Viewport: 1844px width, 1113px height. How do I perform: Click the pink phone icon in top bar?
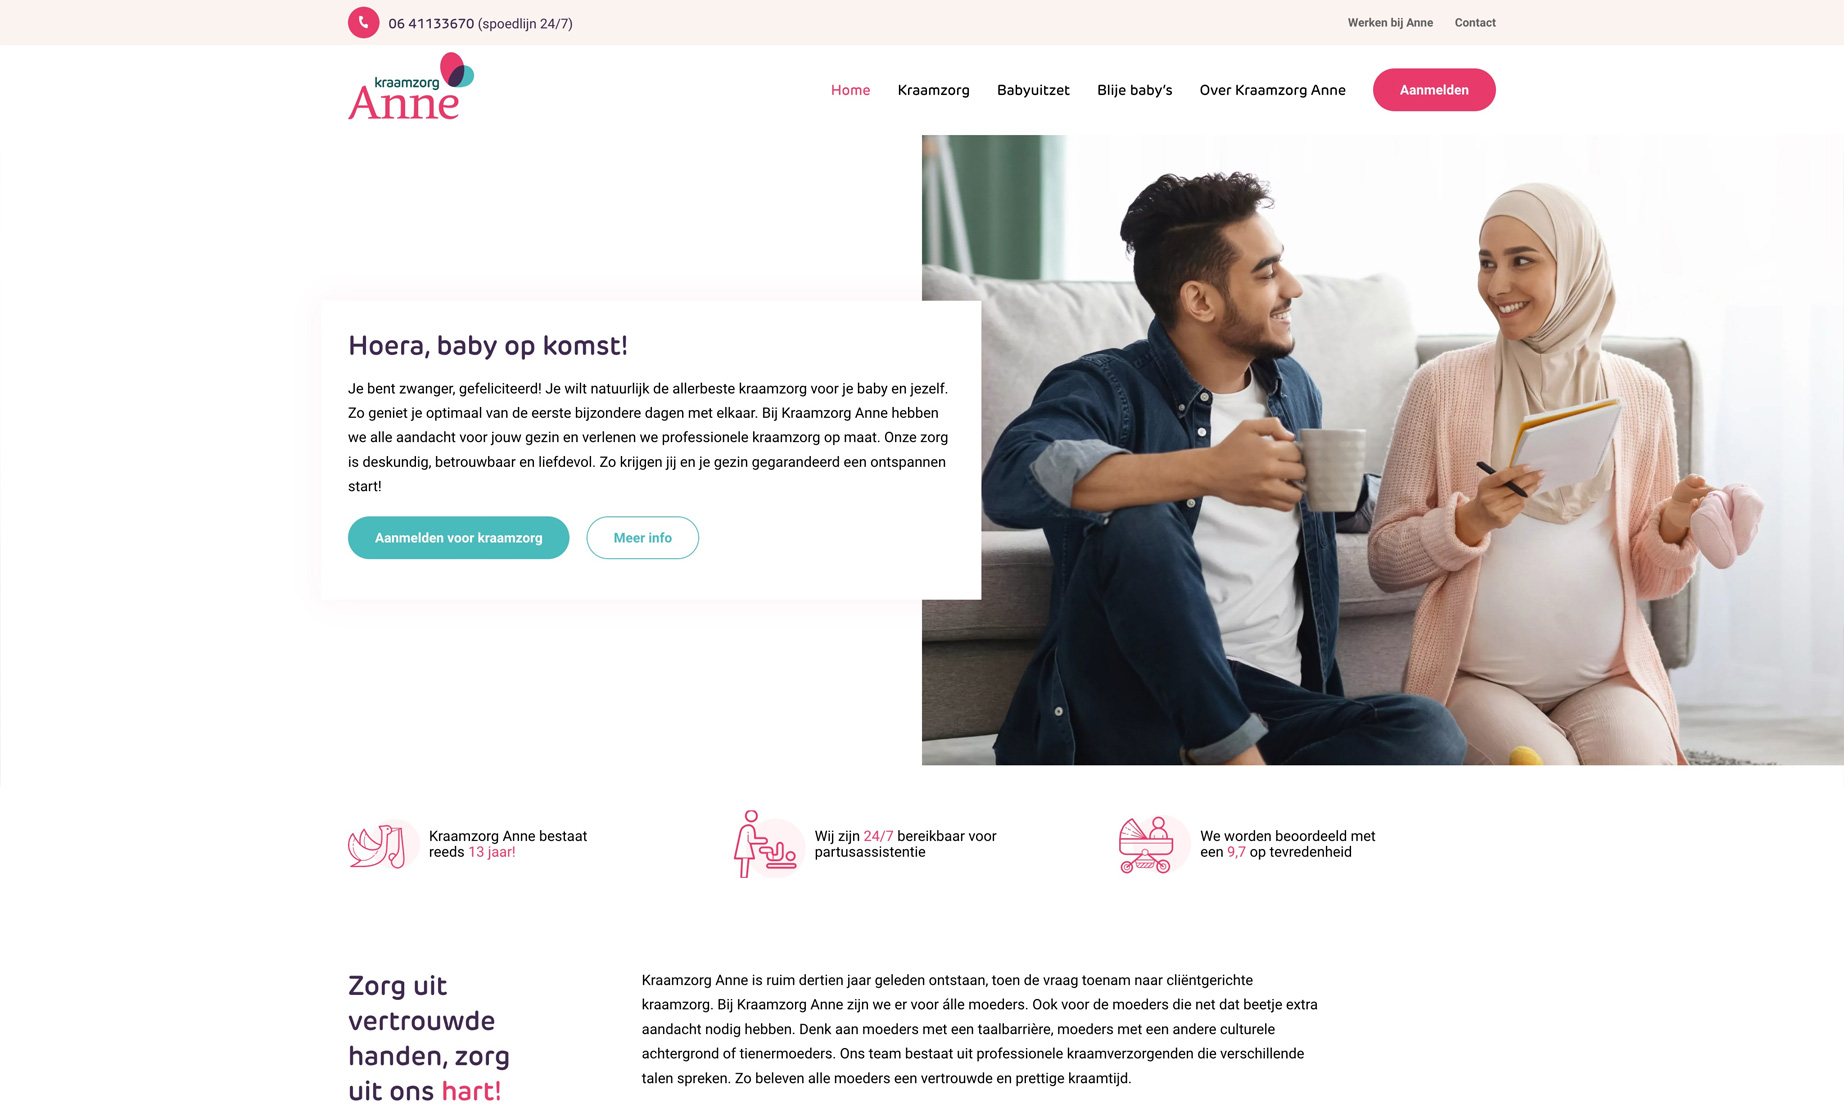(x=363, y=22)
